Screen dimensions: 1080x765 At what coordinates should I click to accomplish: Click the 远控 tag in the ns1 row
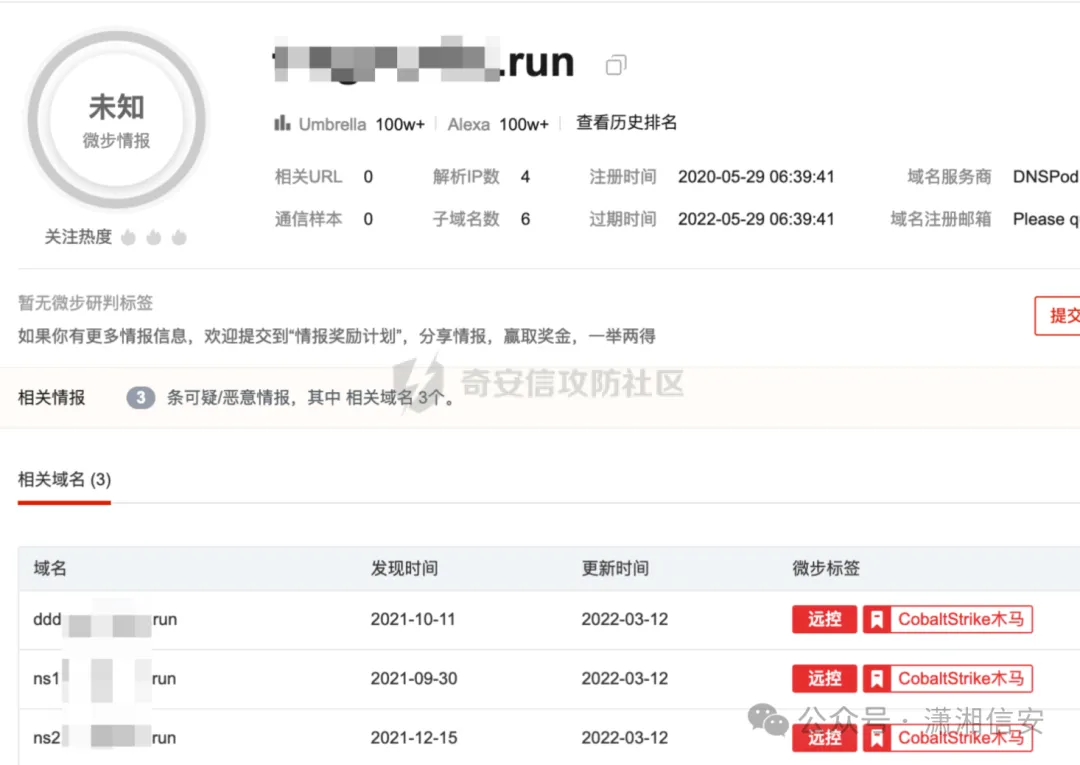click(x=824, y=678)
